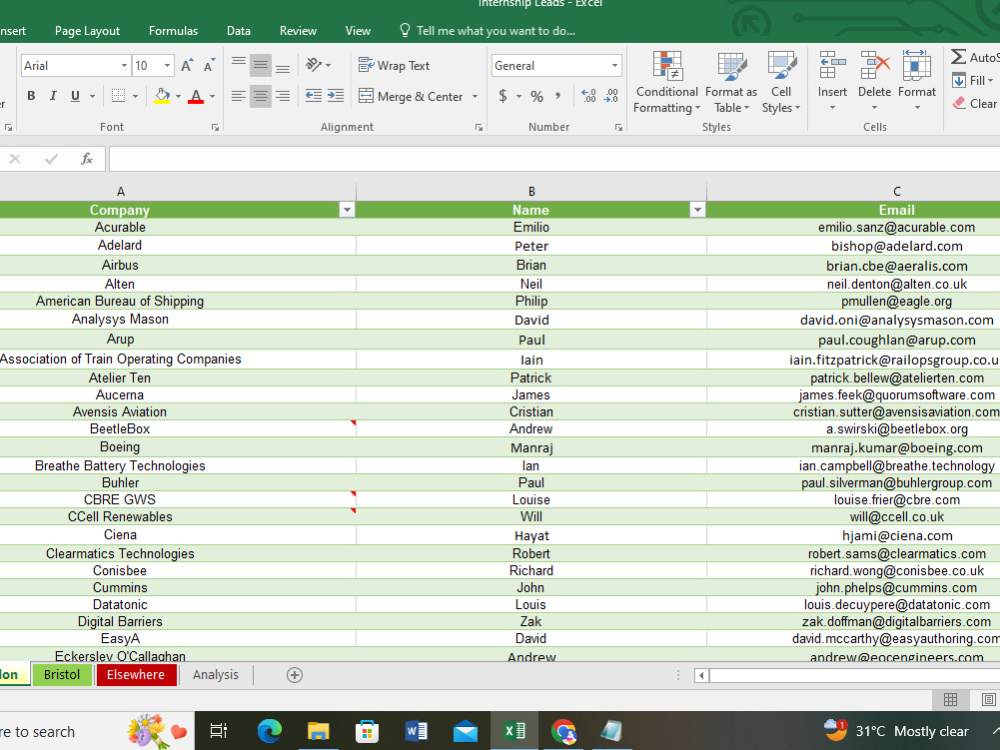Open Name column filter dropdown
Screen dimensions: 1000x750
click(x=698, y=210)
